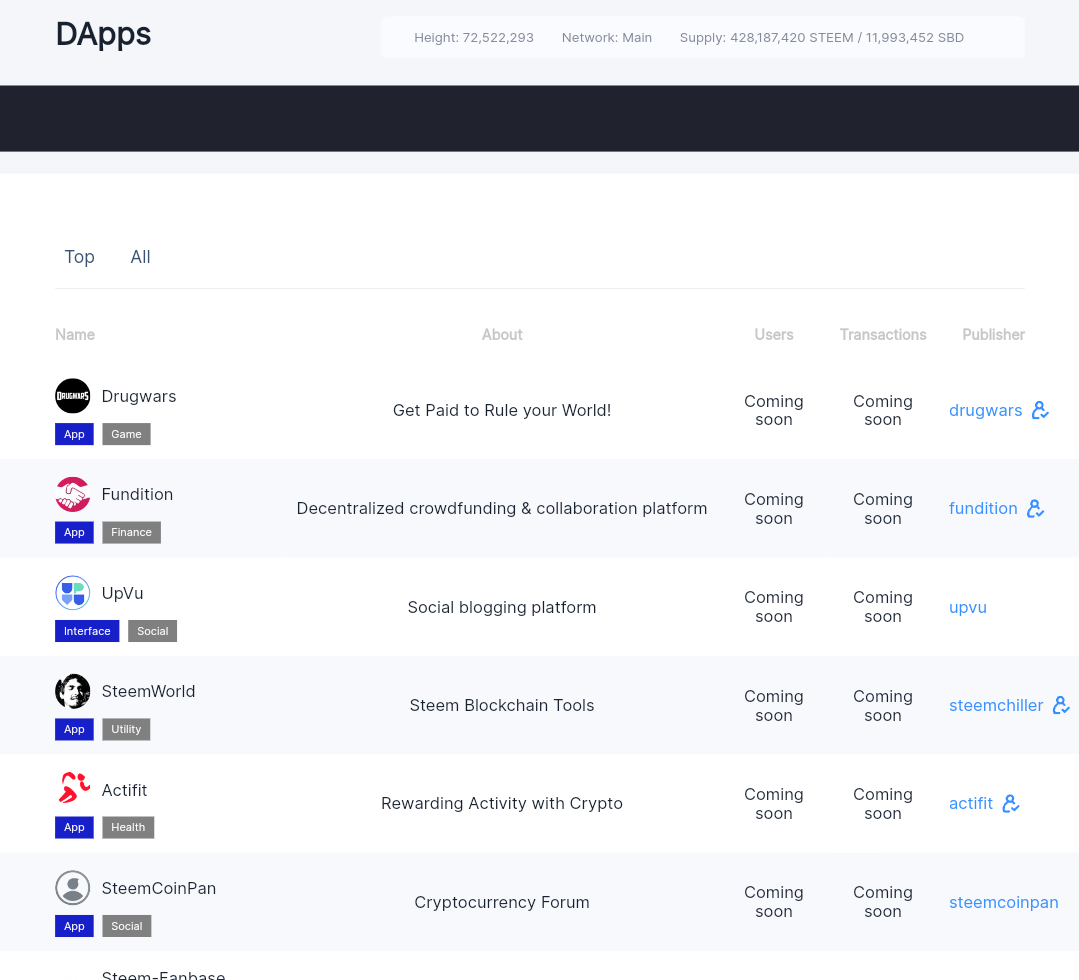Click the SteemCoinPan app name

coord(159,888)
